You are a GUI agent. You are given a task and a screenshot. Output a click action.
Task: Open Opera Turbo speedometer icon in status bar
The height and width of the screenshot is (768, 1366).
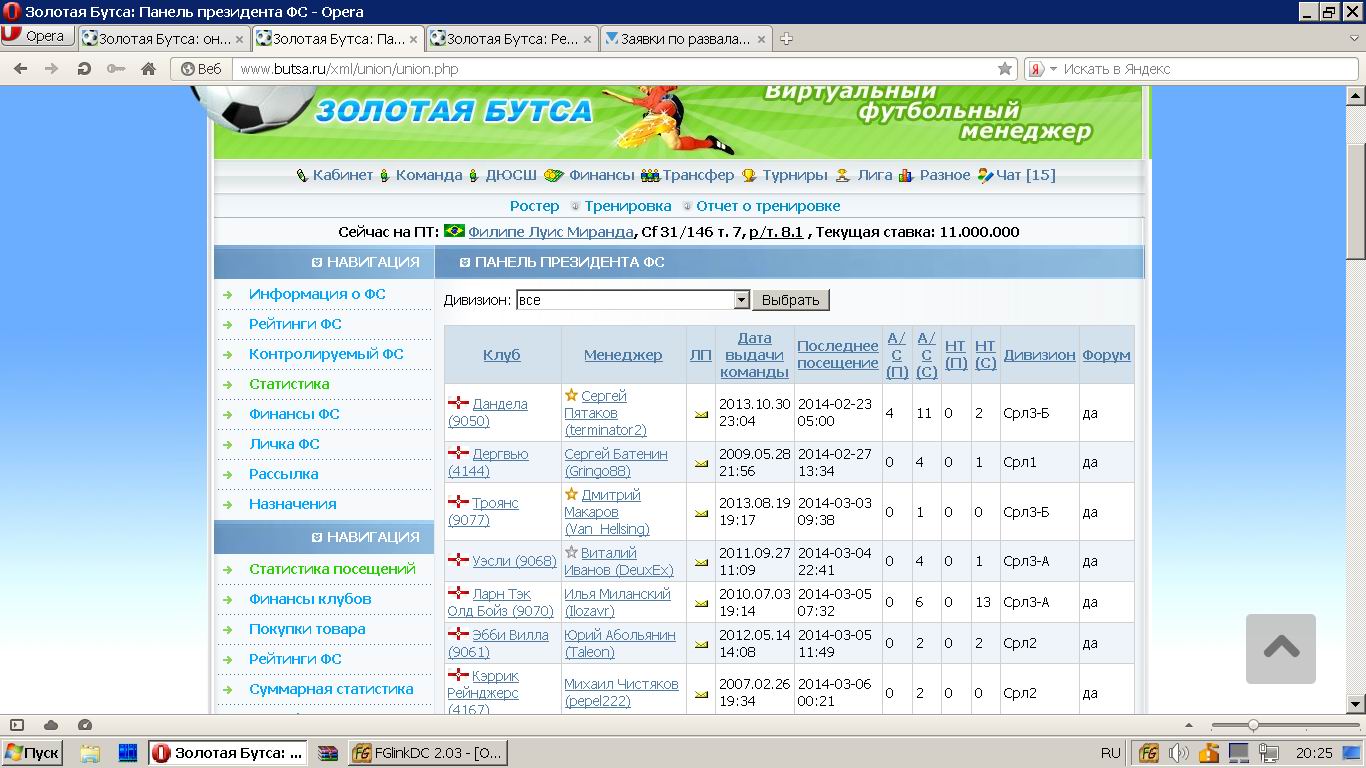click(85, 725)
